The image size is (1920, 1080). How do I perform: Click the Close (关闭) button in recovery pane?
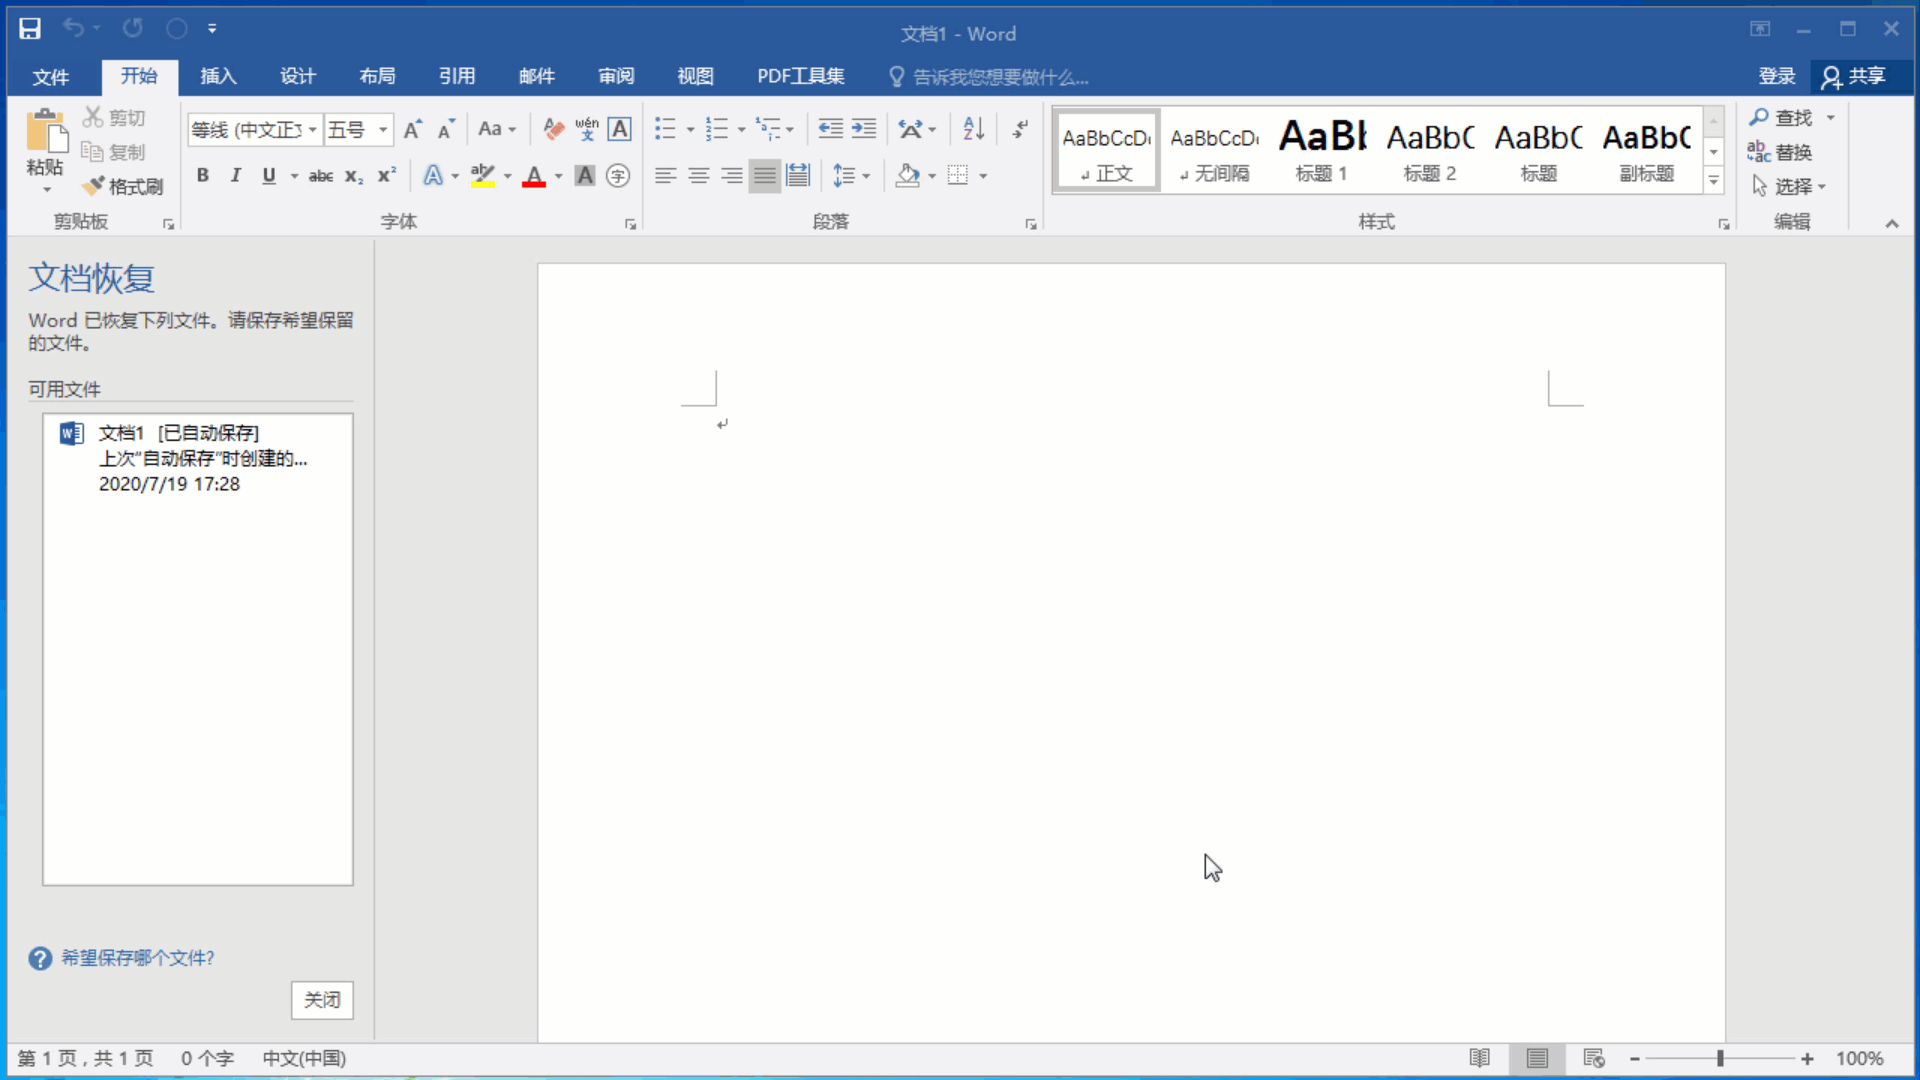(x=322, y=1000)
